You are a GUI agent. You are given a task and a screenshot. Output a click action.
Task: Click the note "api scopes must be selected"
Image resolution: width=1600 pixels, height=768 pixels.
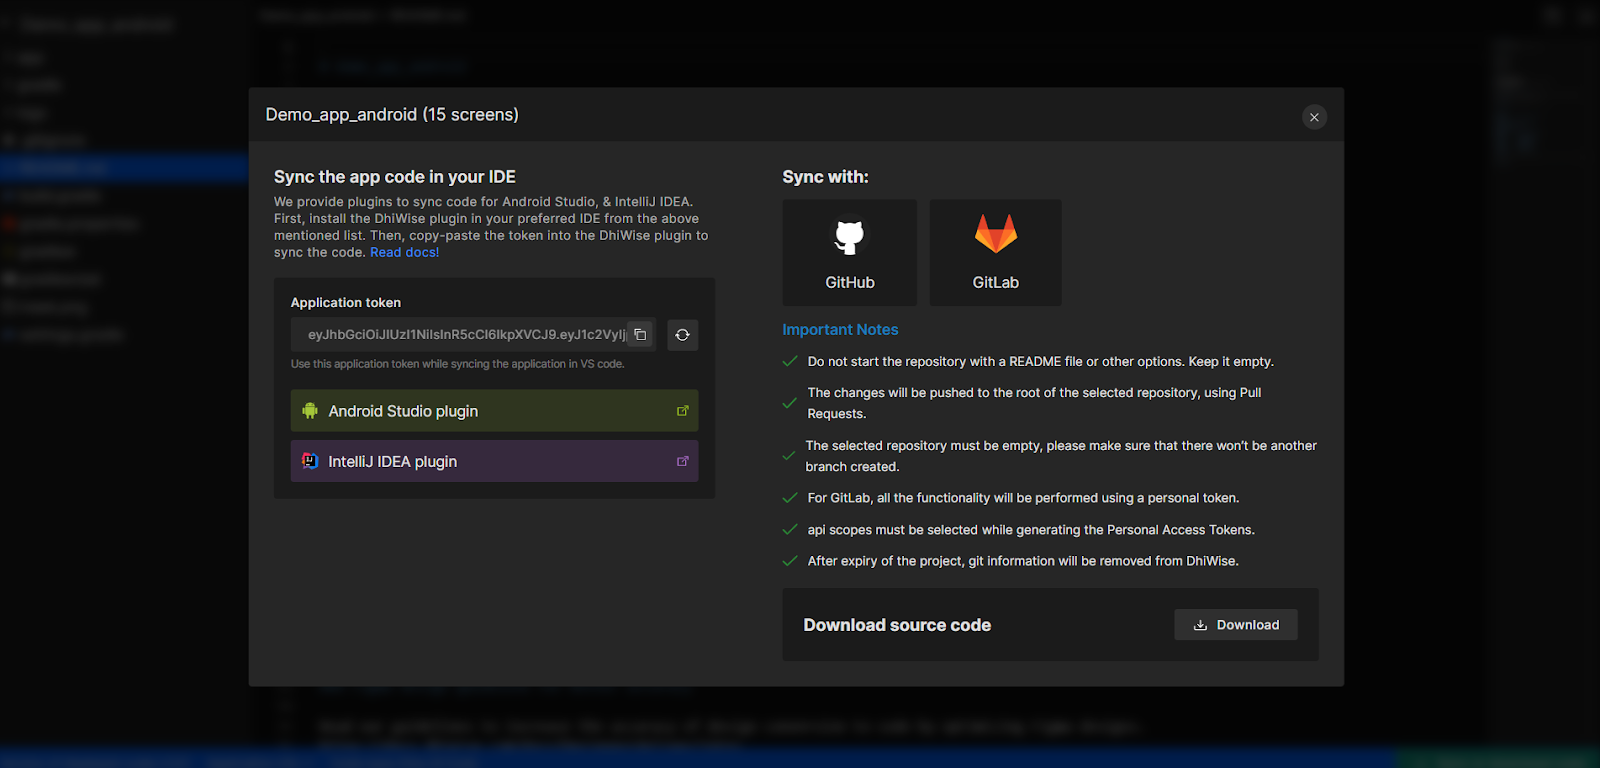coord(1031,530)
